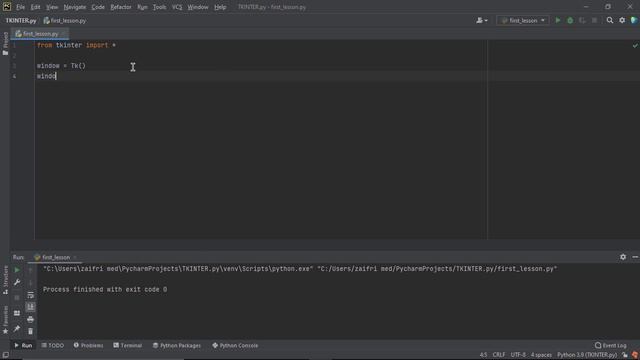Viewport: 640px width, 360px height.
Task: Open the Python Packages tool window
Action: [x=177, y=345]
